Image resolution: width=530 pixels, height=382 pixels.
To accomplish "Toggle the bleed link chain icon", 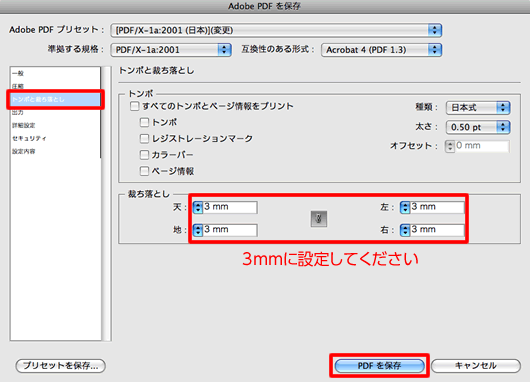I will point(318,219).
